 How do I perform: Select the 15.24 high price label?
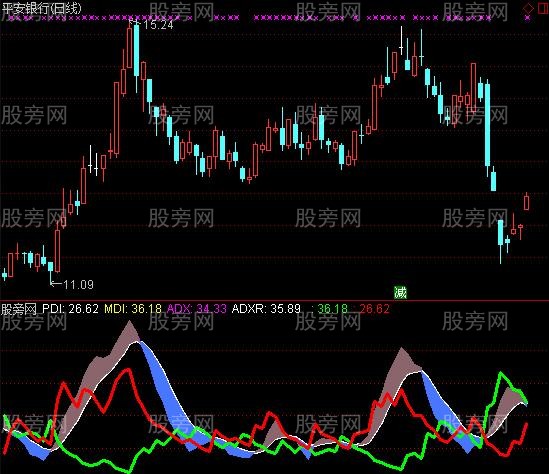(158, 25)
